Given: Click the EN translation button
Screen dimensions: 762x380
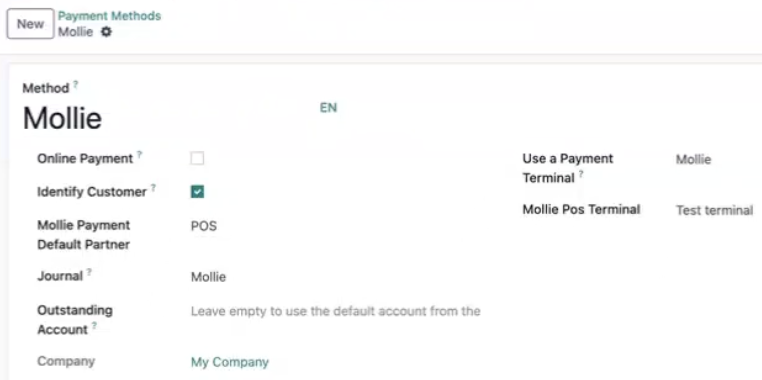Looking at the screenshot, I should tap(329, 108).
